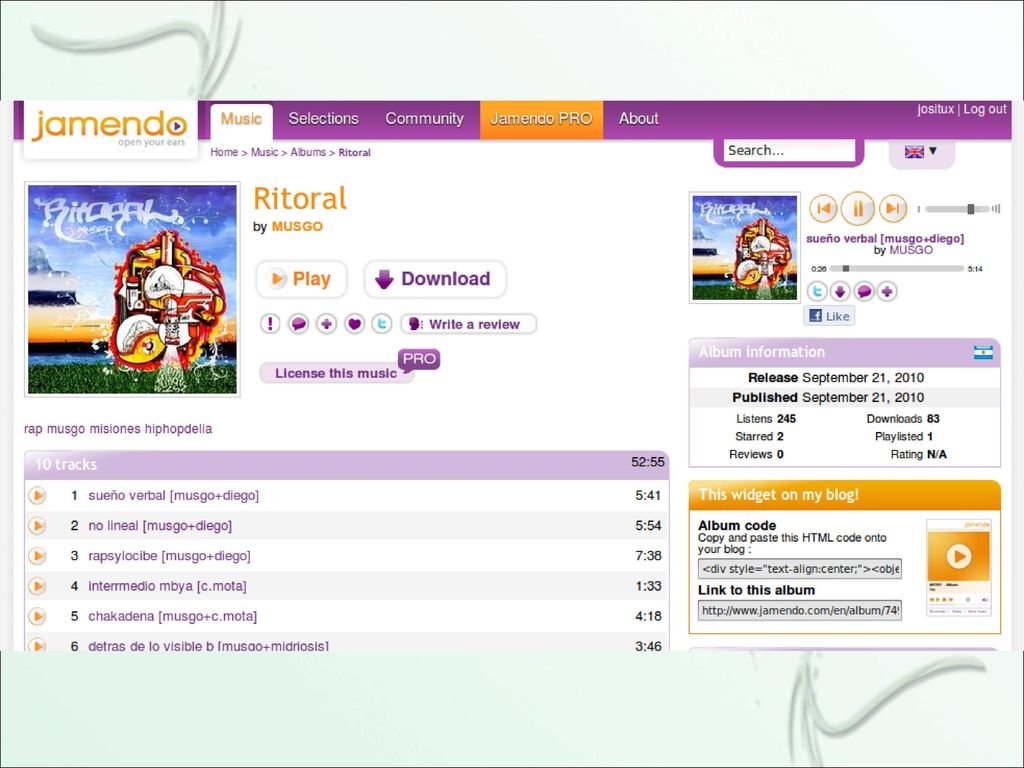This screenshot has width=1024, height=768.
Task: Open the language flag dropdown
Action: 921,152
